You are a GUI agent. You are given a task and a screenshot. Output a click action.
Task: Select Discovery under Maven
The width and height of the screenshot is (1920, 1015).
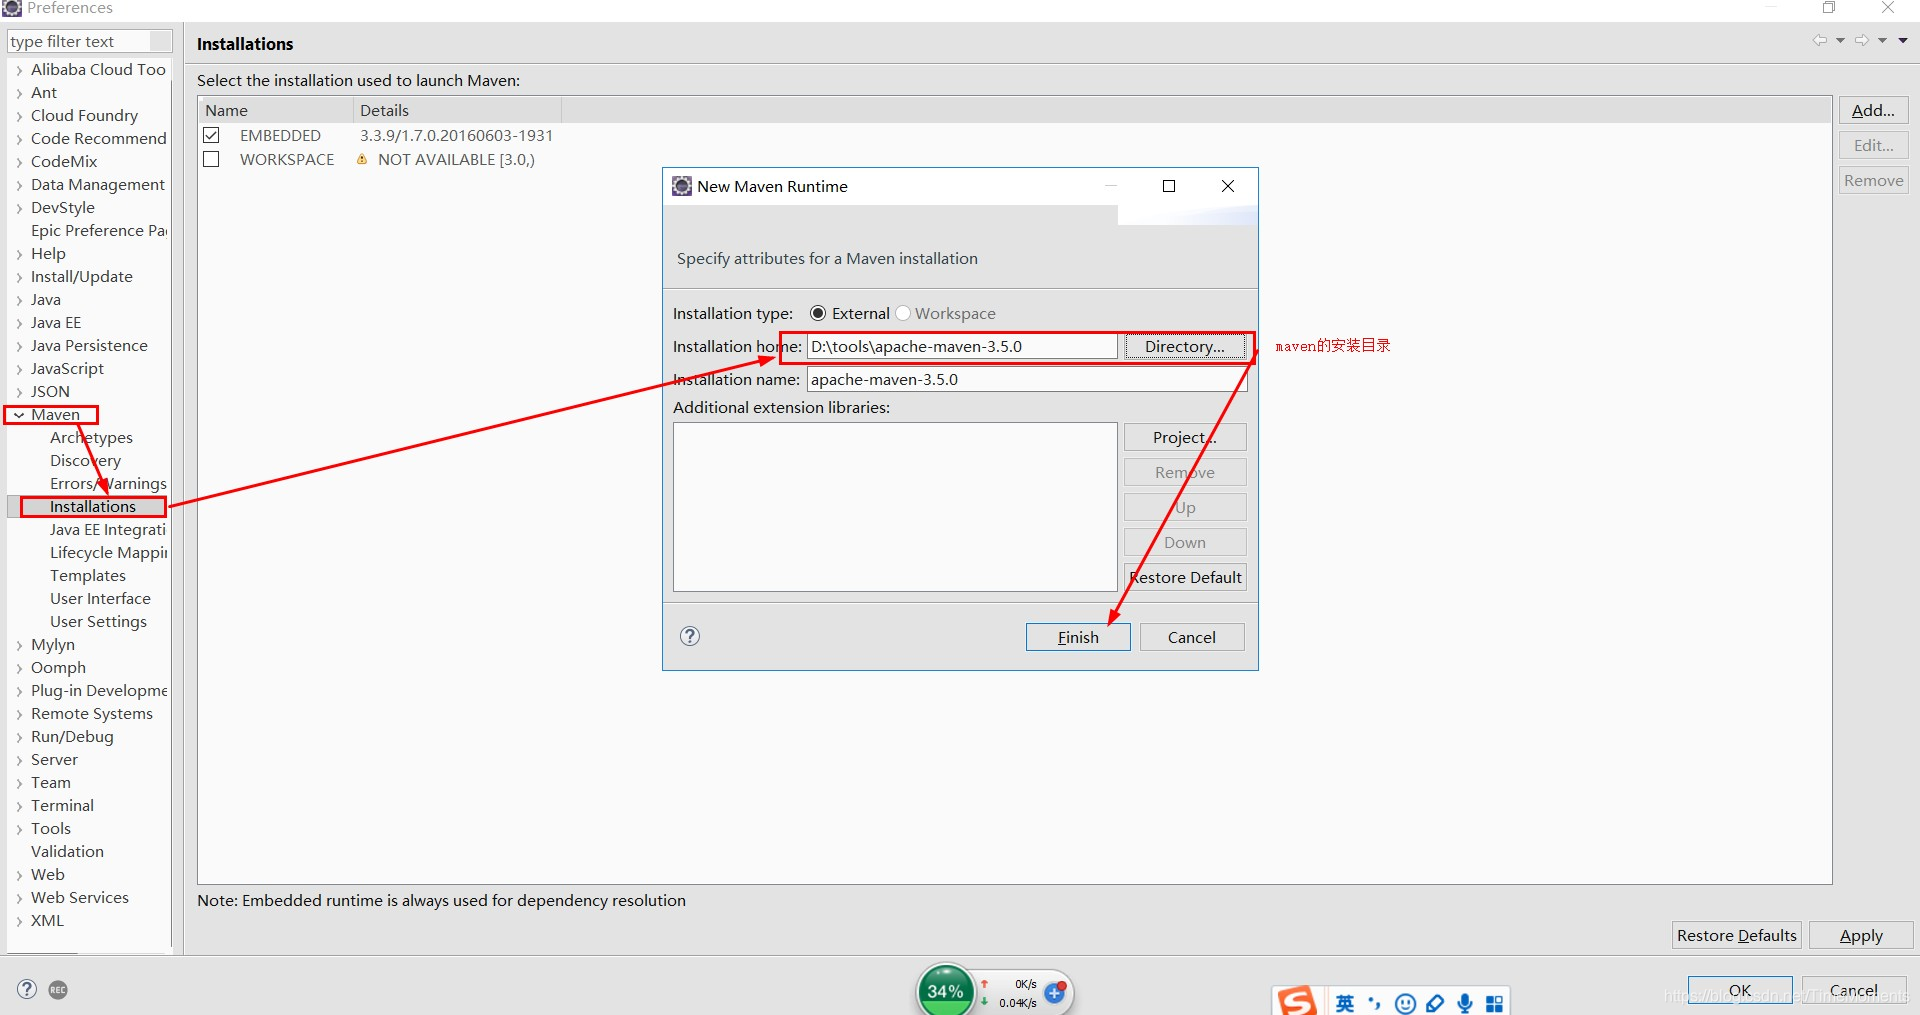tap(85, 460)
